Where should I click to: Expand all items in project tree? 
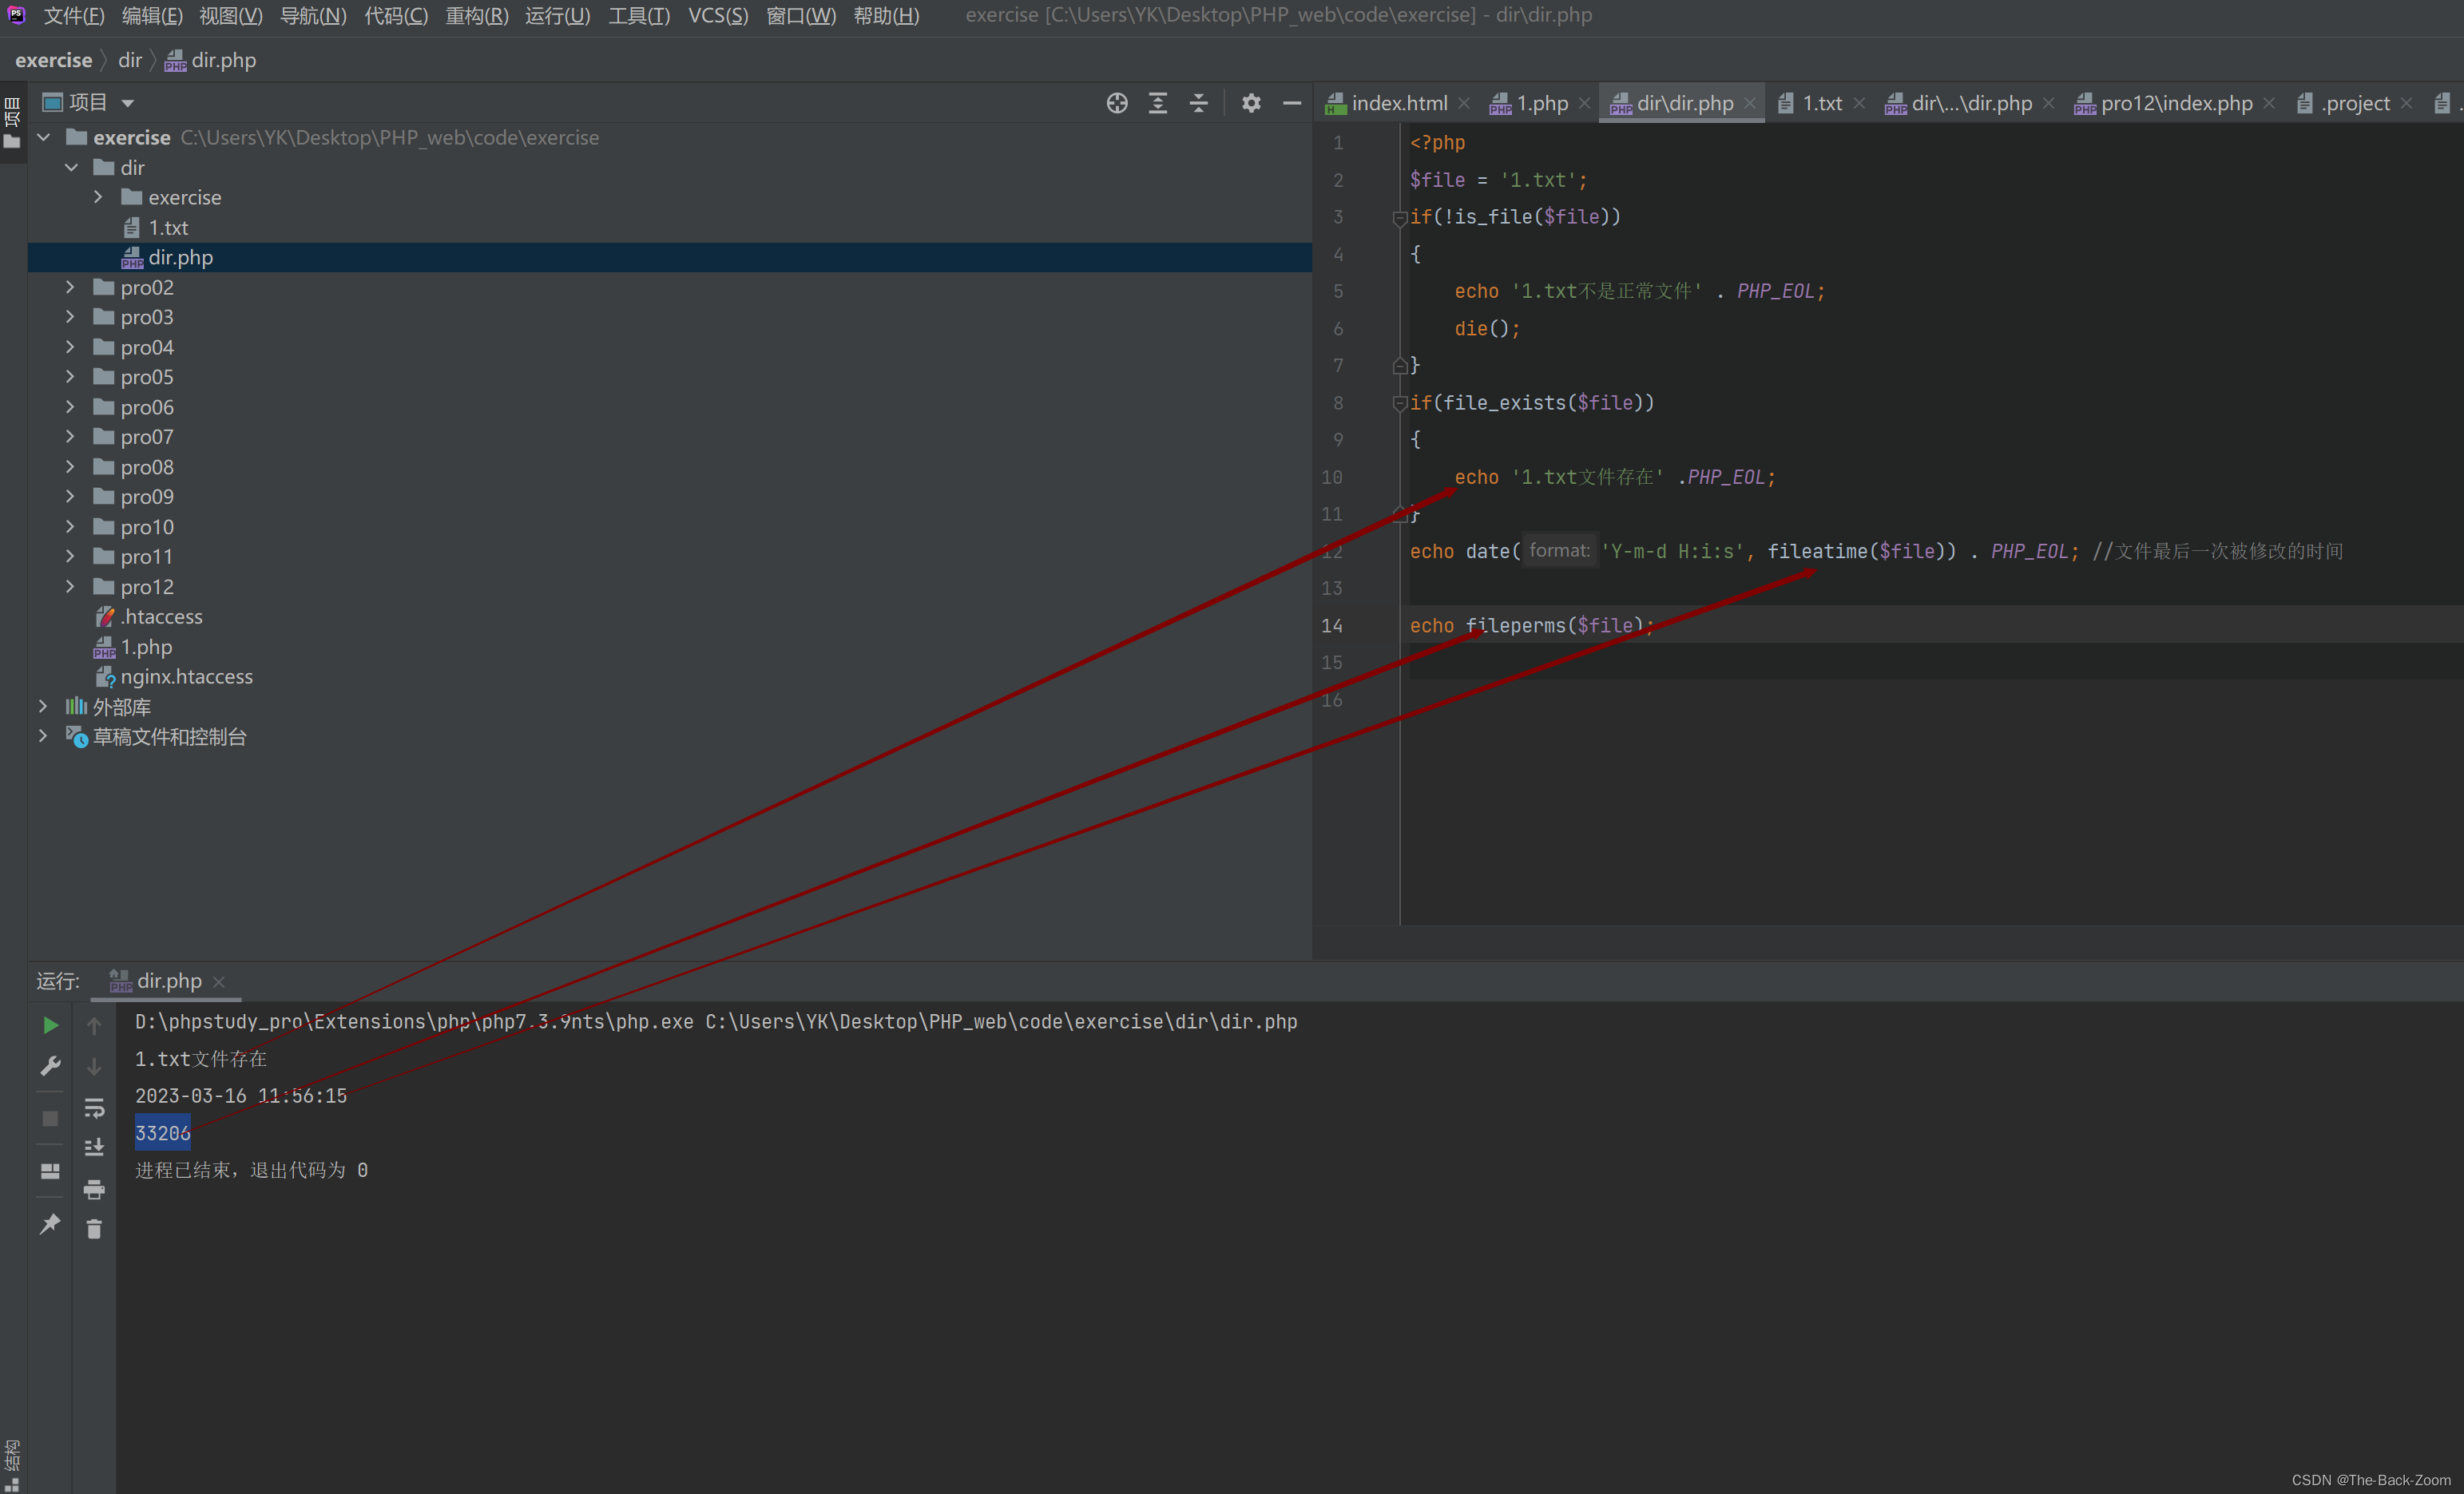point(1158,103)
